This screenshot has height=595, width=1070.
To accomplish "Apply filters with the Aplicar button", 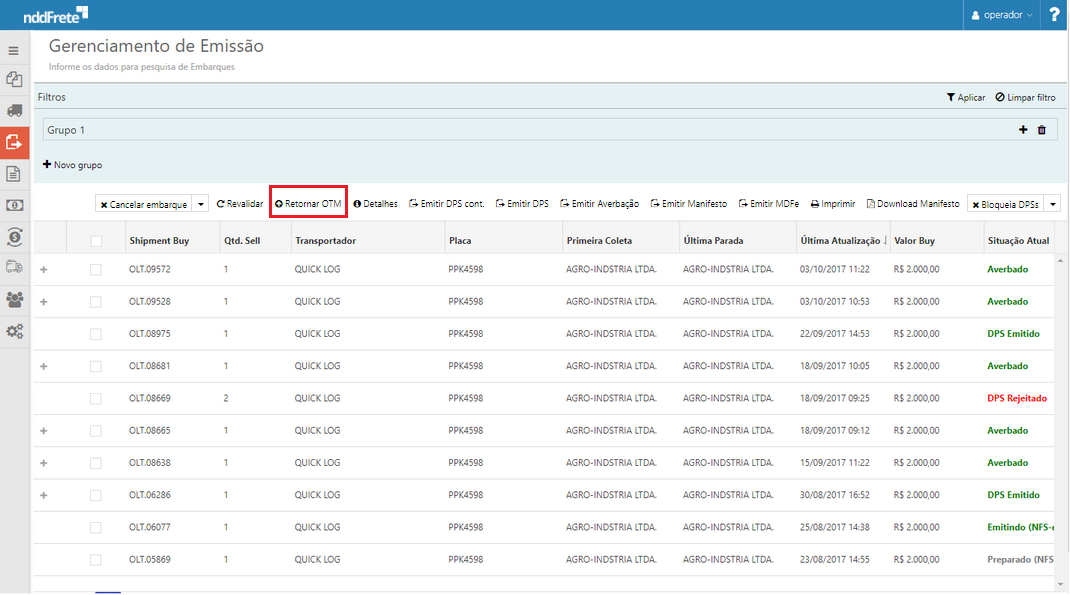I will pos(966,98).
